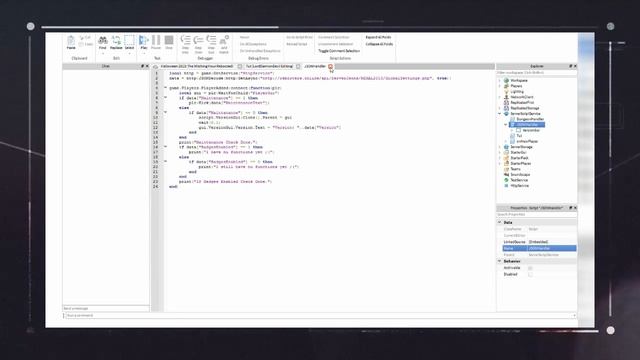
Task: Switch to the Halloween 2013 place tab
Action: click(x=196, y=66)
